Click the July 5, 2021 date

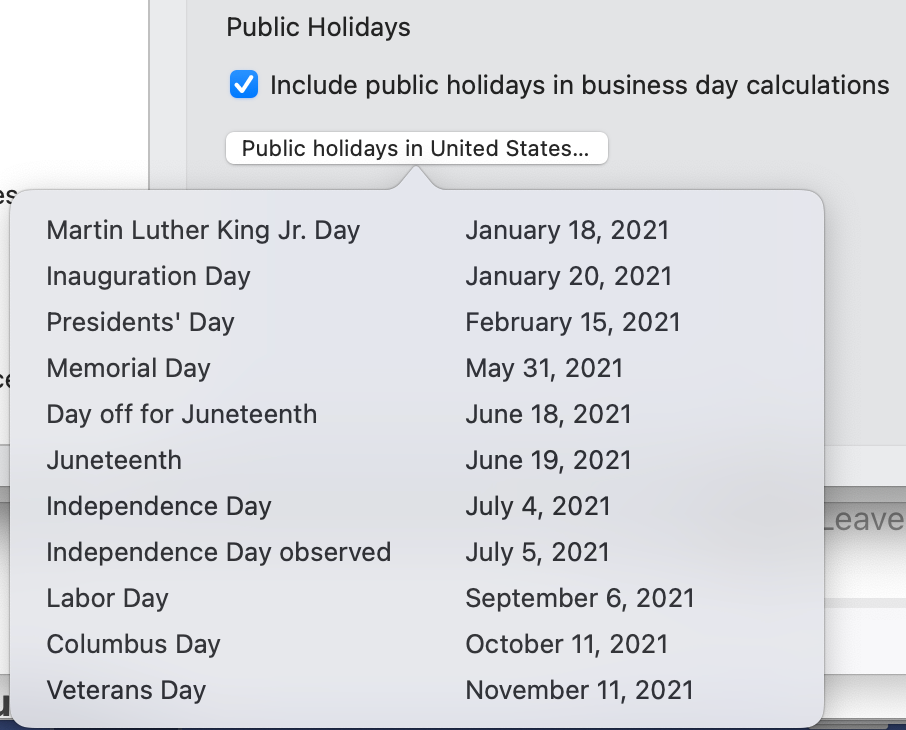point(537,552)
